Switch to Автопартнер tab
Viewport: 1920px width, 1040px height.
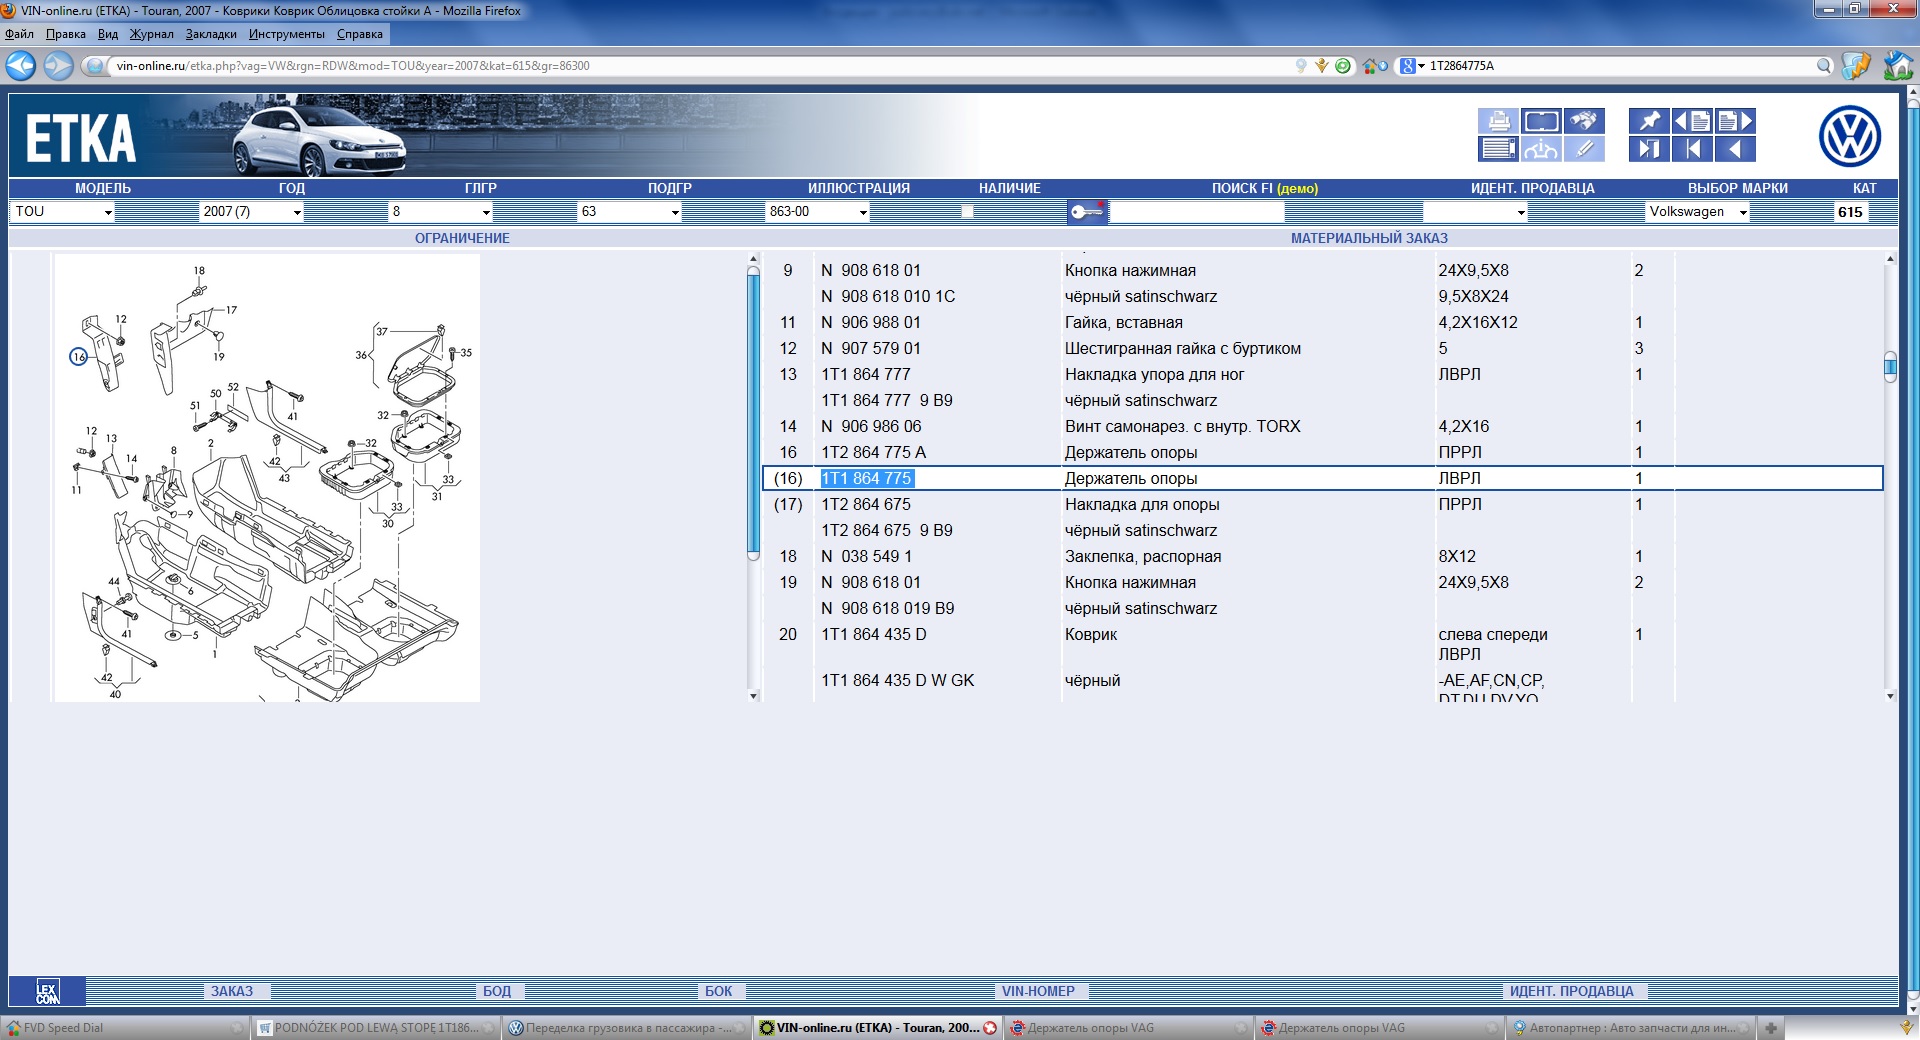(1631, 1027)
